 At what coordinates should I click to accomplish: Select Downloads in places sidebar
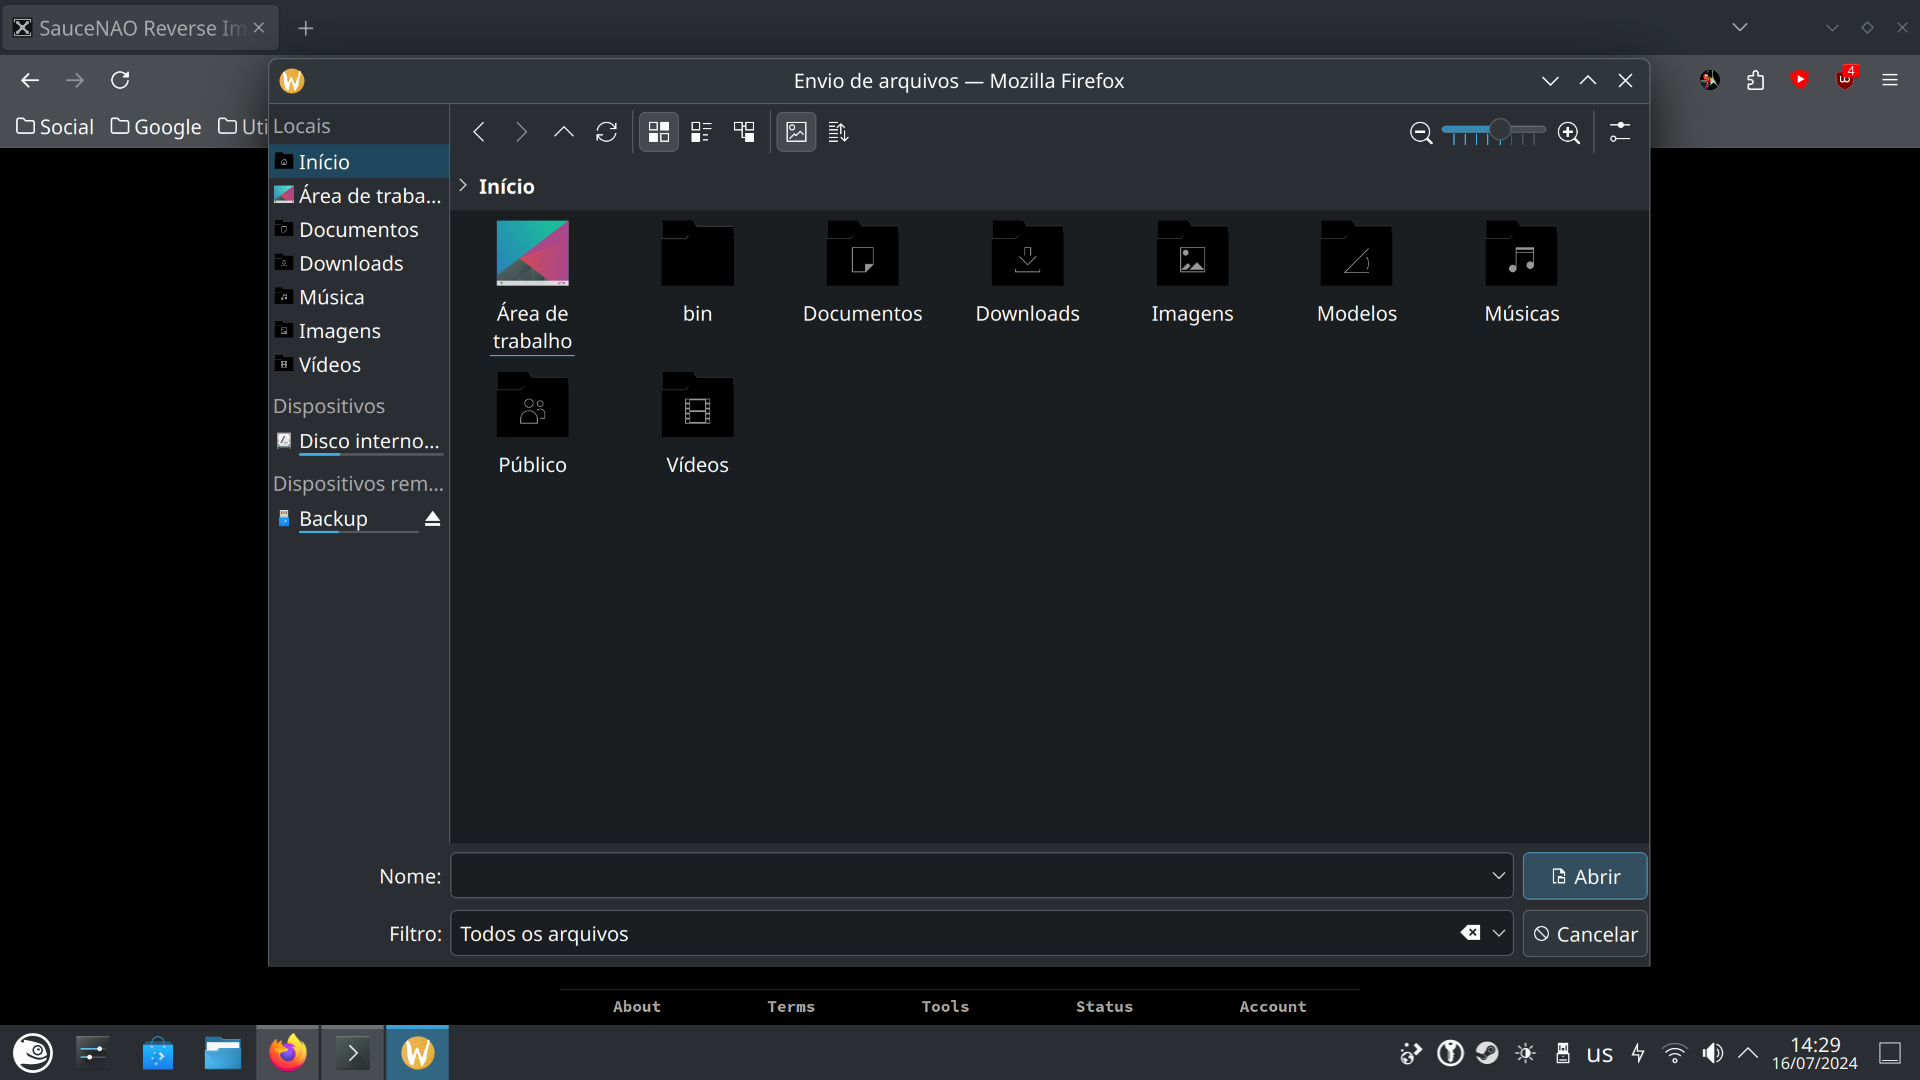(x=351, y=263)
